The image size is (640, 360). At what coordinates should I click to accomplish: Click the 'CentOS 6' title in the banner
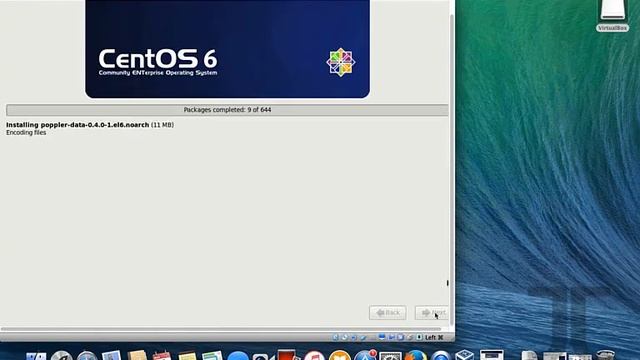[x=158, y=58]
